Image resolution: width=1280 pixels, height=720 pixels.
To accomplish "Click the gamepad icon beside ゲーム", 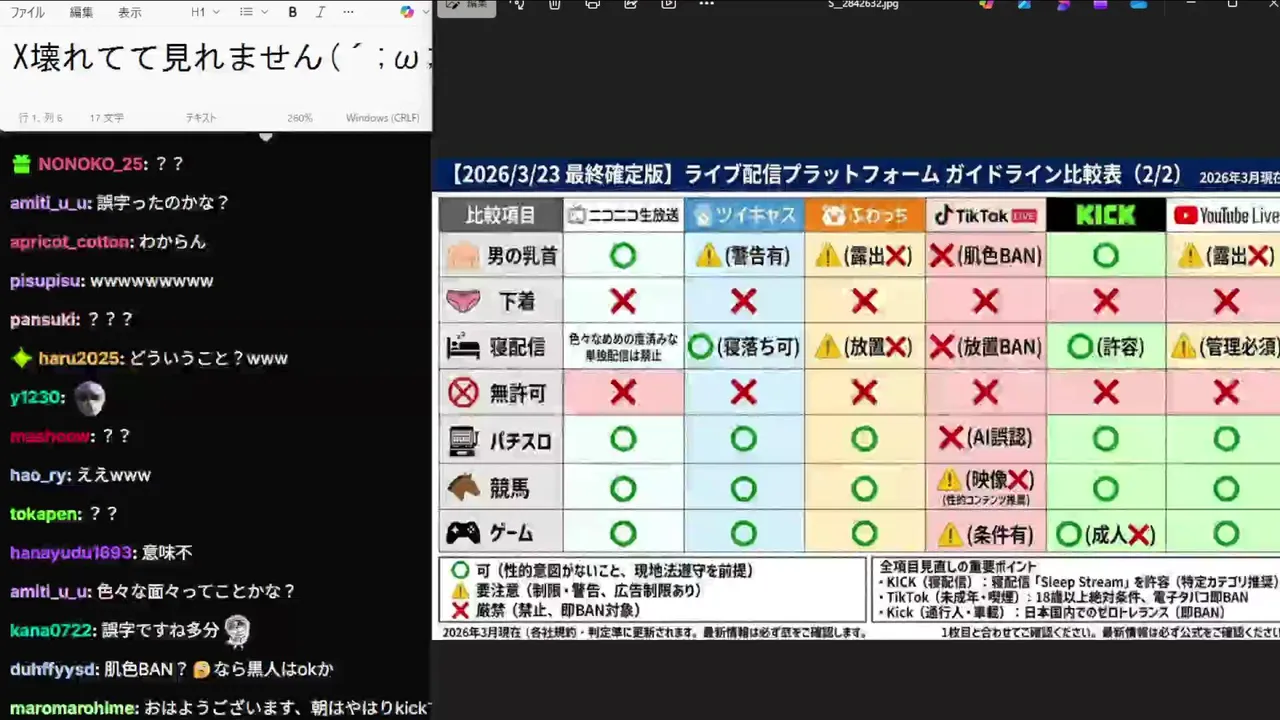I will [x=462, y=533].
